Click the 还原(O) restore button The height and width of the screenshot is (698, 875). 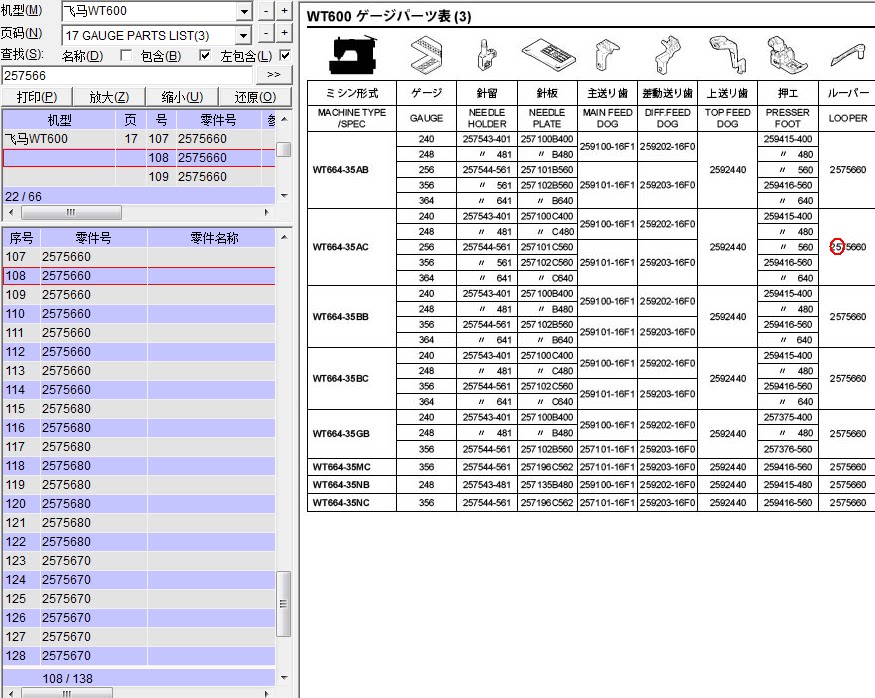click(x=255, y=97)
